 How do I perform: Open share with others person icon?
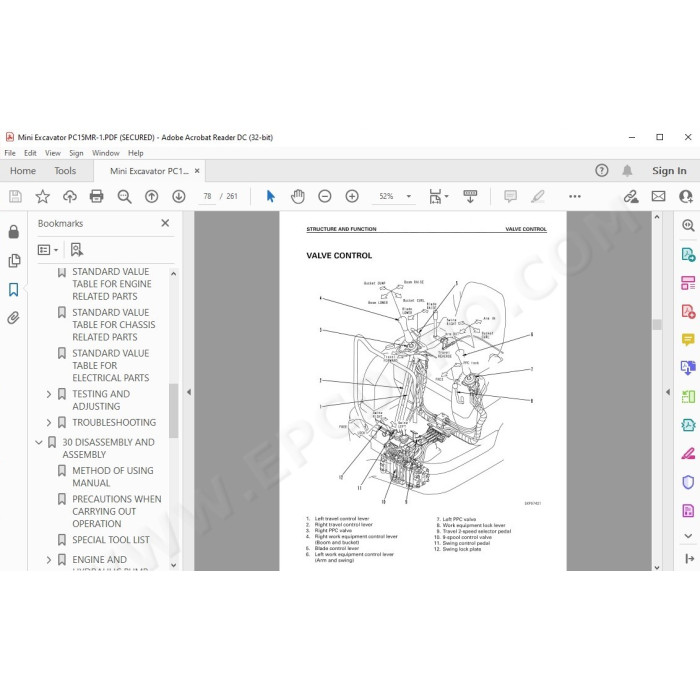685,196
